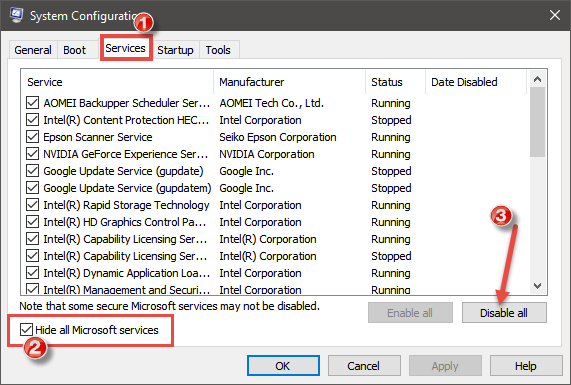This screenshot has height=385, width=571.
Task: Open the Tools tab
Action: point(218,50)
